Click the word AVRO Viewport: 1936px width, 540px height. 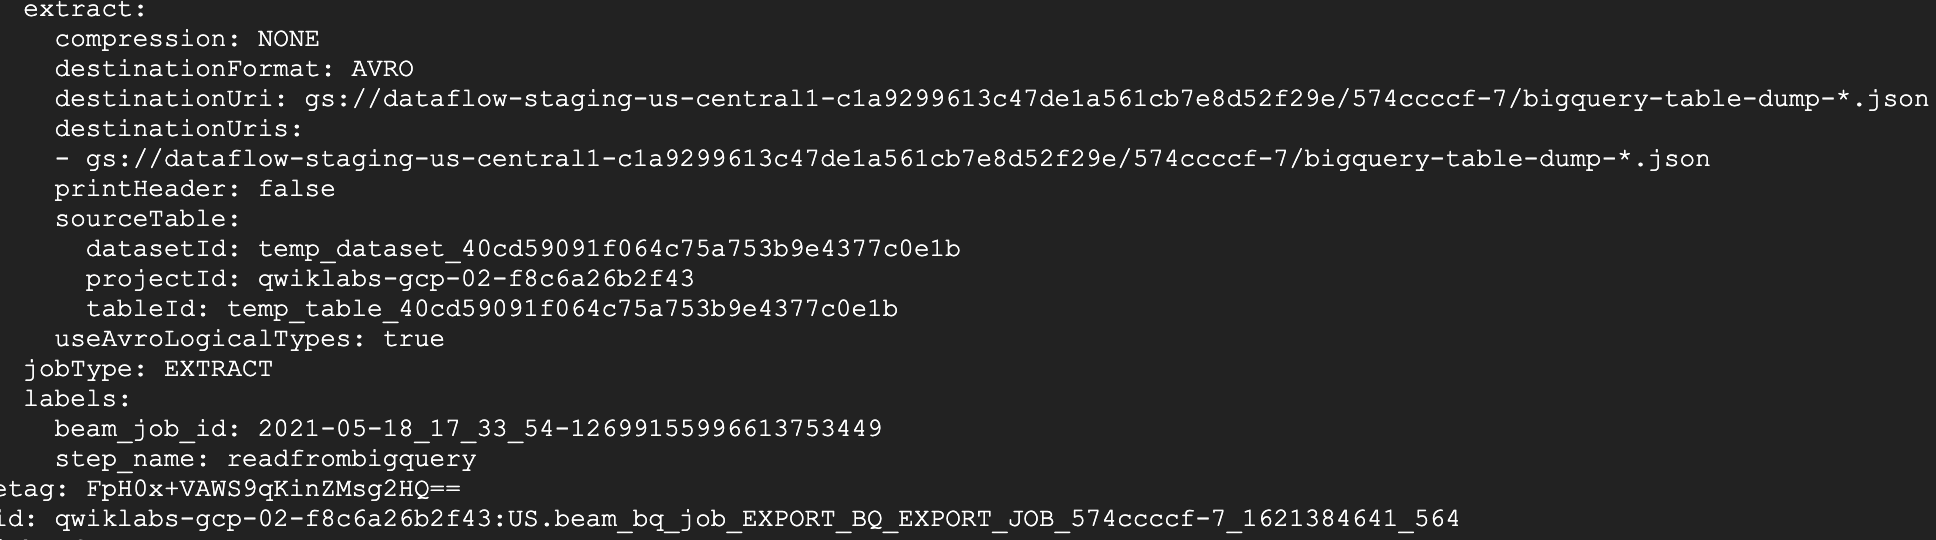click(382, 69)
